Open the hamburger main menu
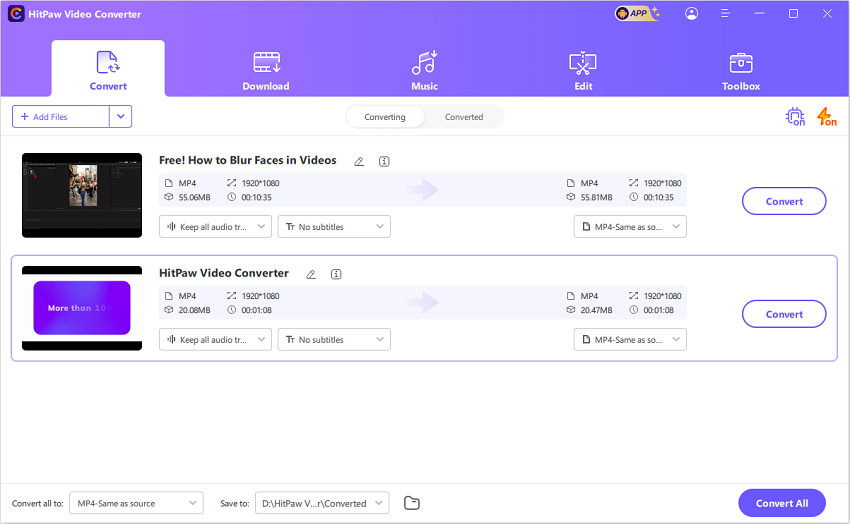The width and height of the screenshot is (850, 524). pyautogui.click(x=725, y=14)
